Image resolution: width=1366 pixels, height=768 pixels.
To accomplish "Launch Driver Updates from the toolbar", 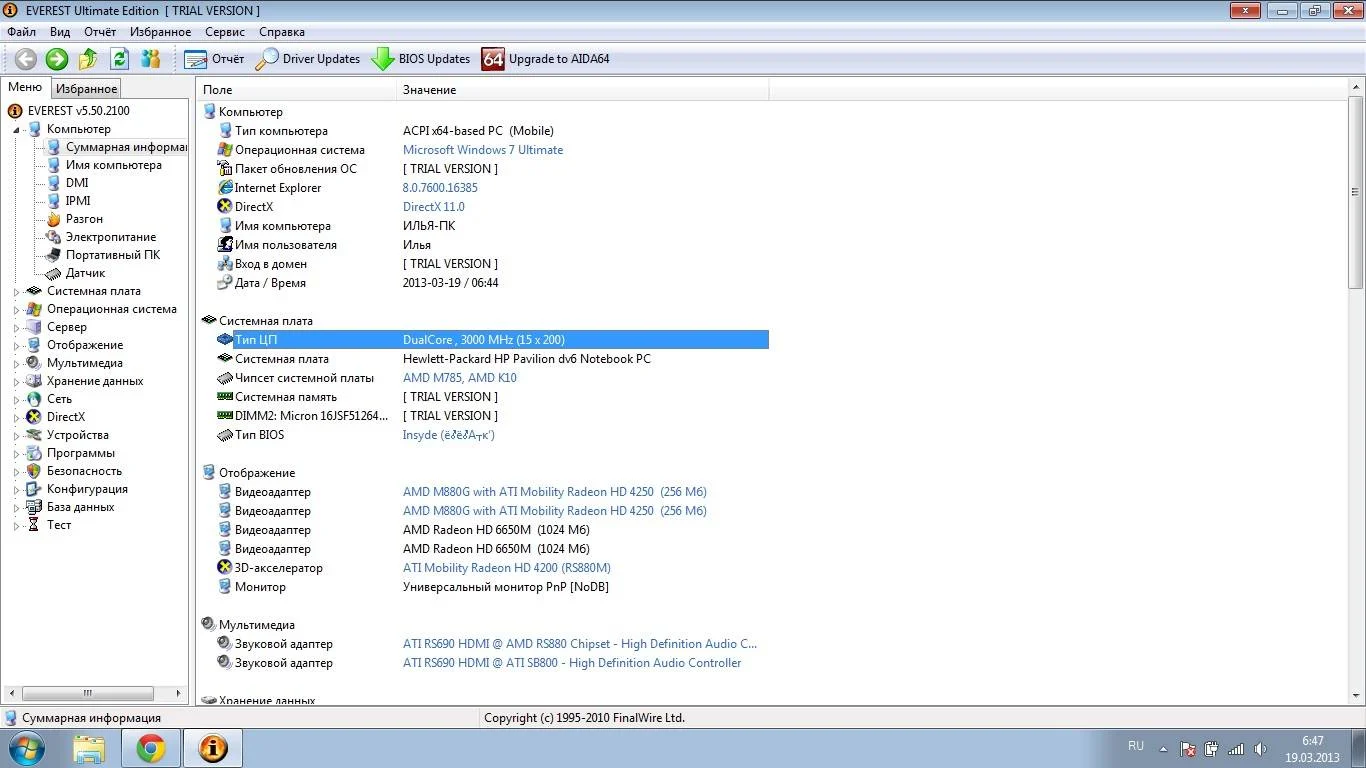I will tap(308, 59).
